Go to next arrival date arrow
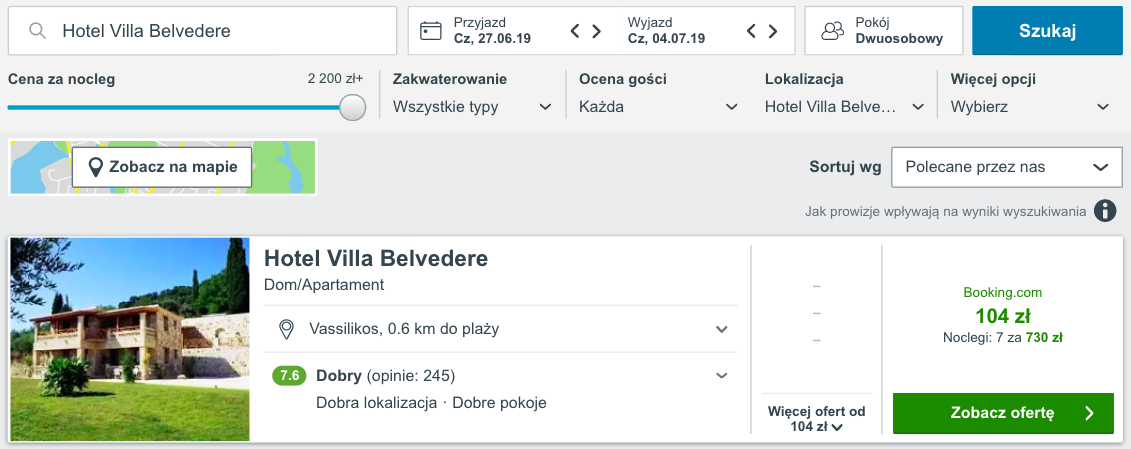 [597, 31]
